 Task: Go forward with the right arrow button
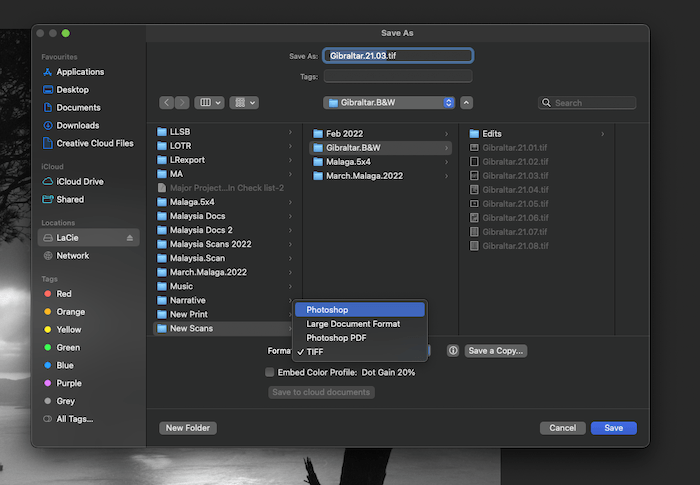pyautogui.click(x=182, y=103)
